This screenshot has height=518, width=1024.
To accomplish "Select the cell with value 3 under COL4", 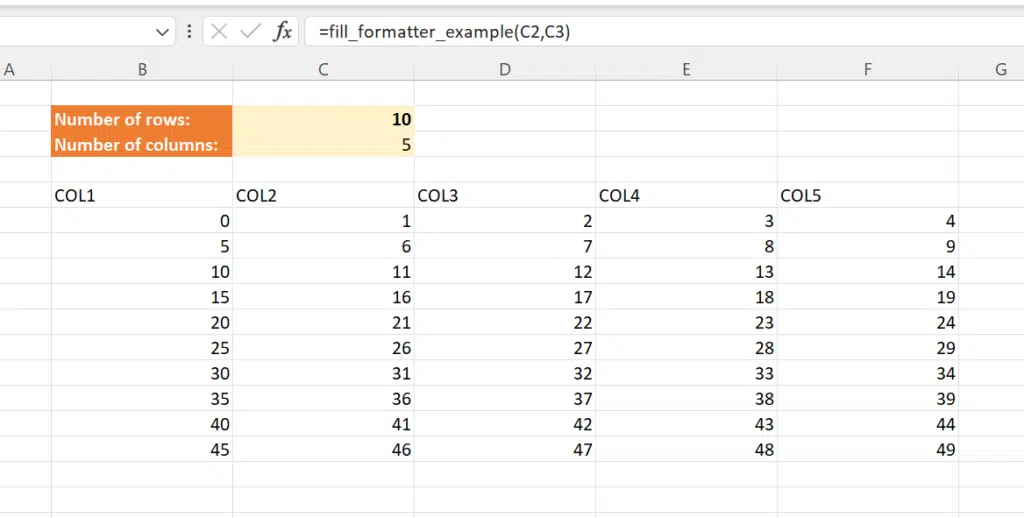I will (x=686, y=221).
